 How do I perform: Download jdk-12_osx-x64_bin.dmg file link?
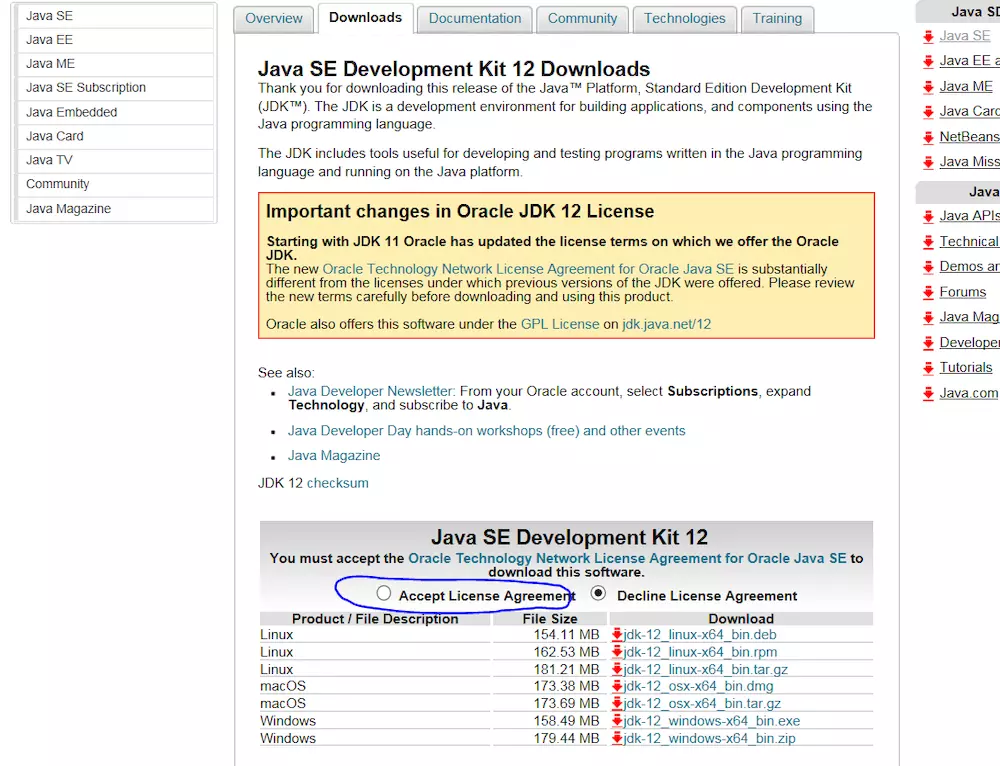698,686
